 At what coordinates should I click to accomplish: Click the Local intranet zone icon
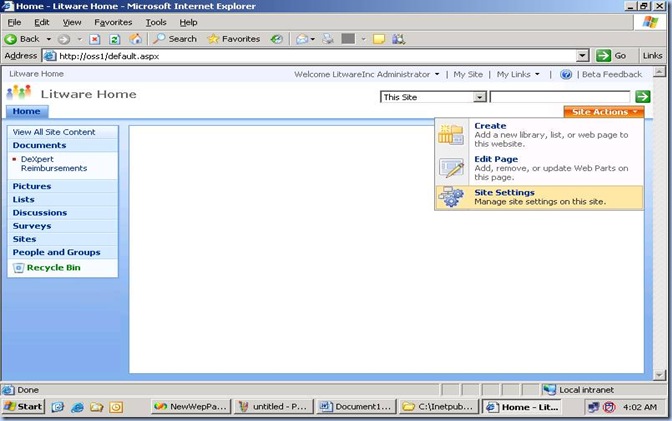(x=549, y=389)
